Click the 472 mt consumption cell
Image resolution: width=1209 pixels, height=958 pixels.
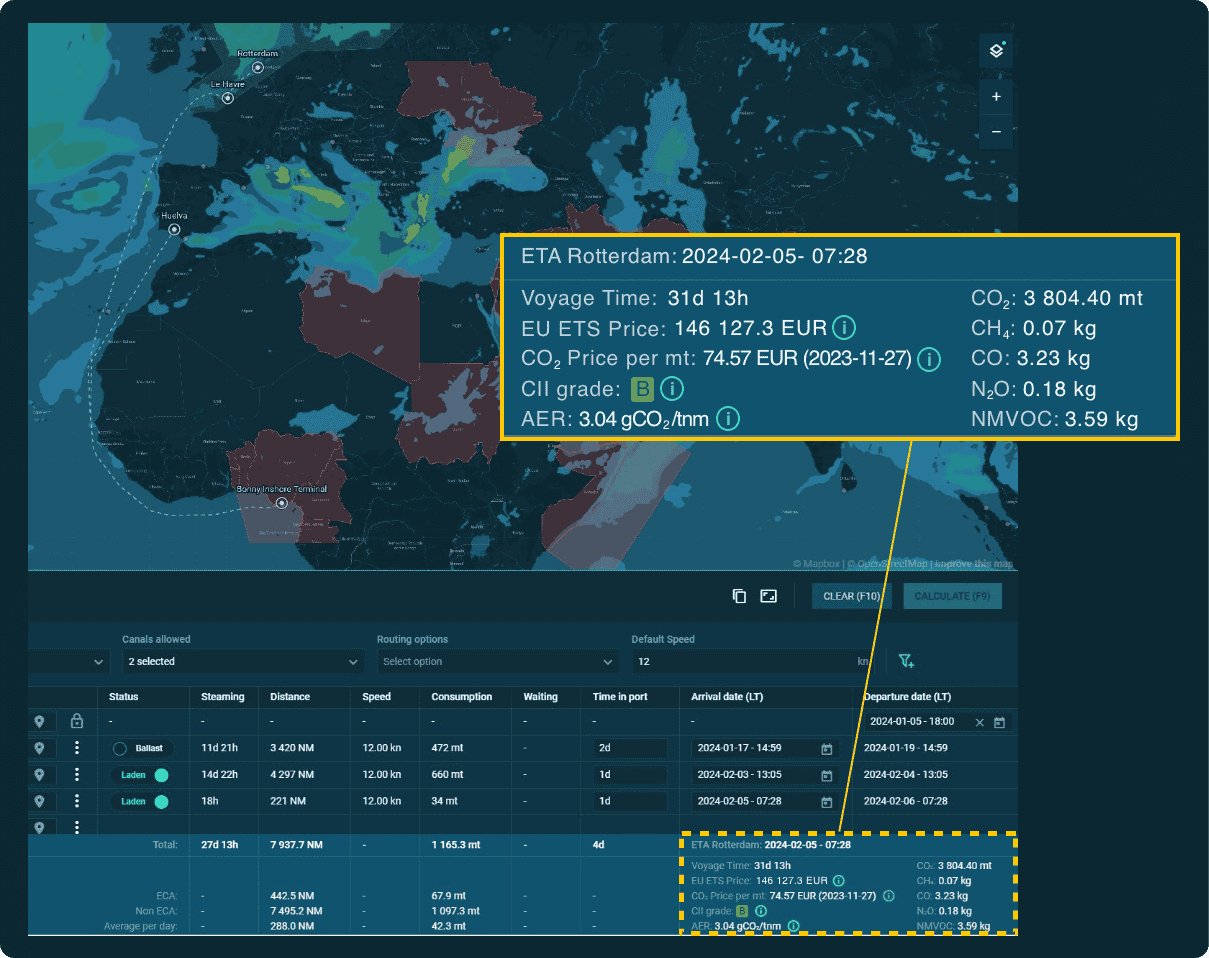447,748
